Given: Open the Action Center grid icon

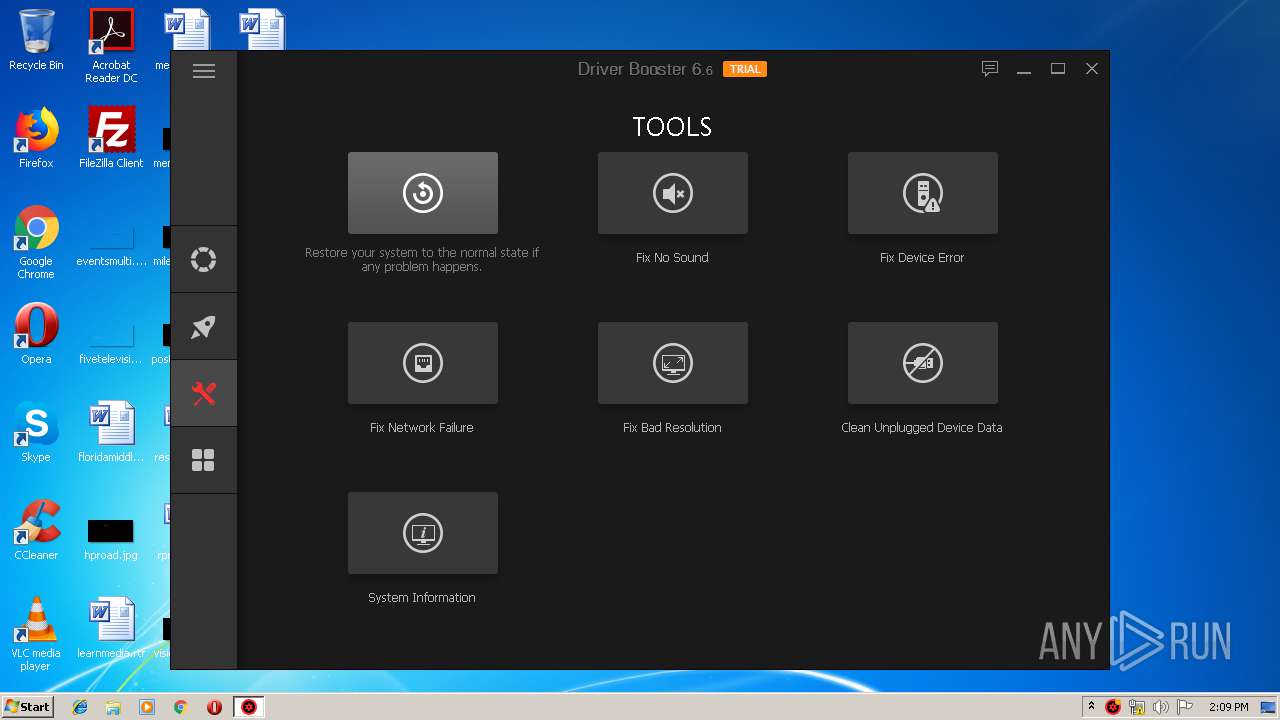Looking at the screenshot, I should [x=204, y=460].
